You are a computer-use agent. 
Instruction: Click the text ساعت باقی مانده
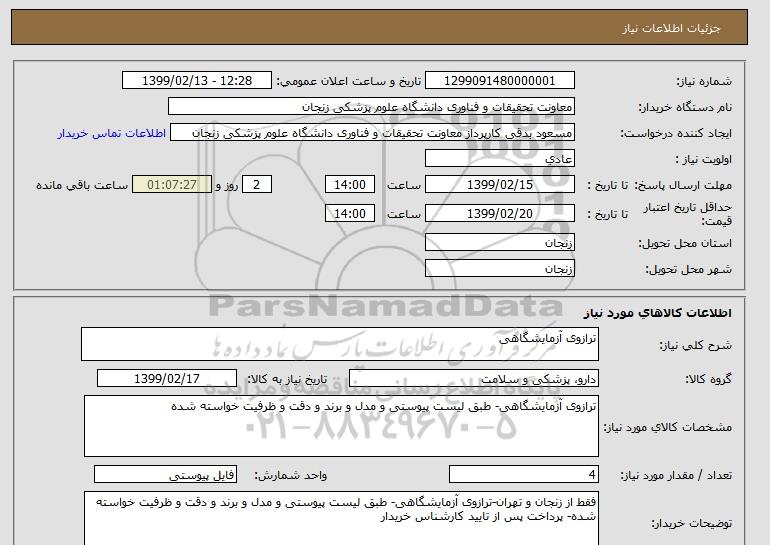(x=82, y=186)
